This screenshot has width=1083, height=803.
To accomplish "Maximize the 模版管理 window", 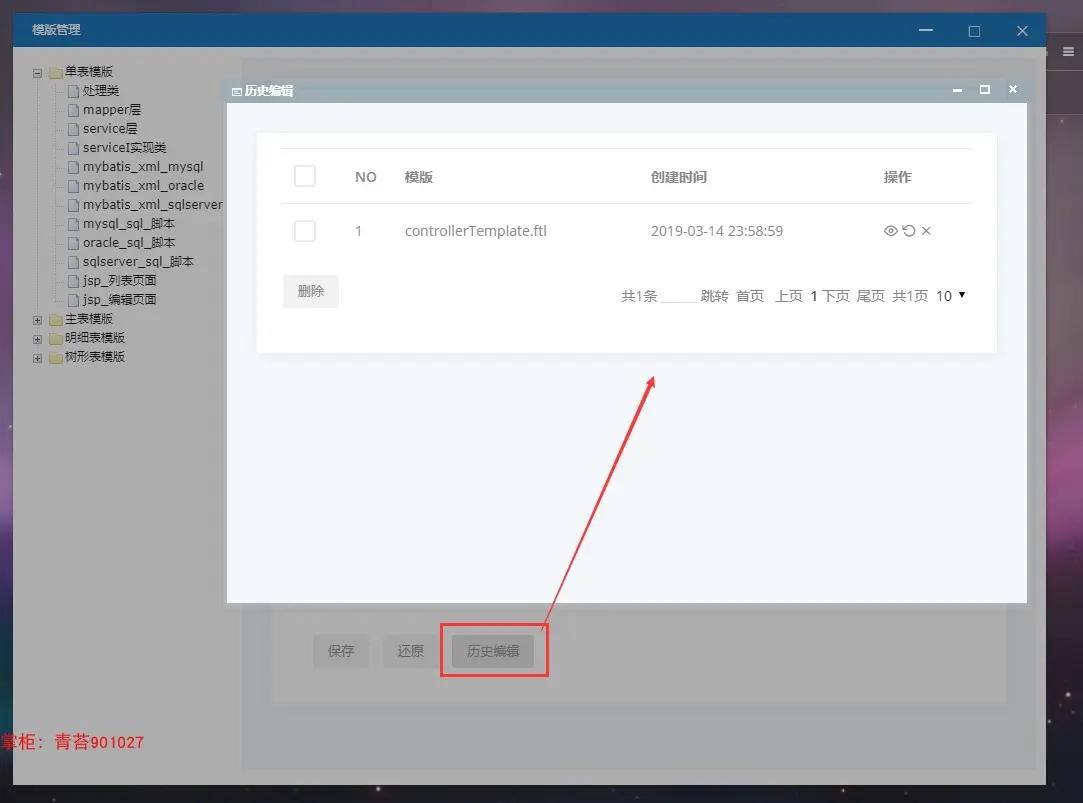I will (x=974, y=31).
